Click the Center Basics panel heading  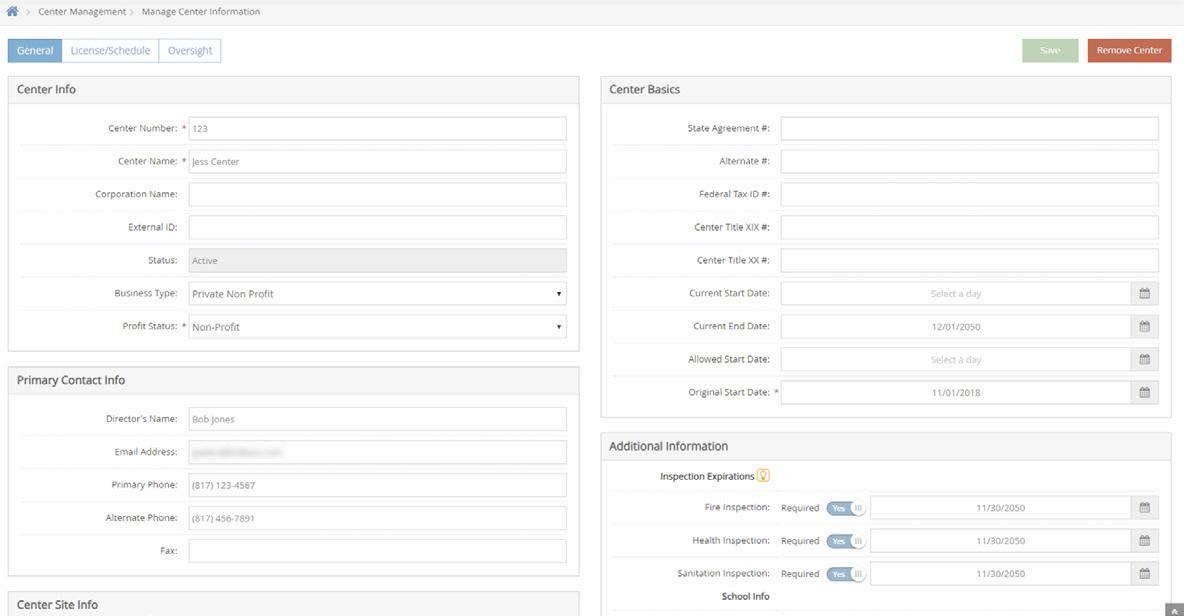coord(644,89)
